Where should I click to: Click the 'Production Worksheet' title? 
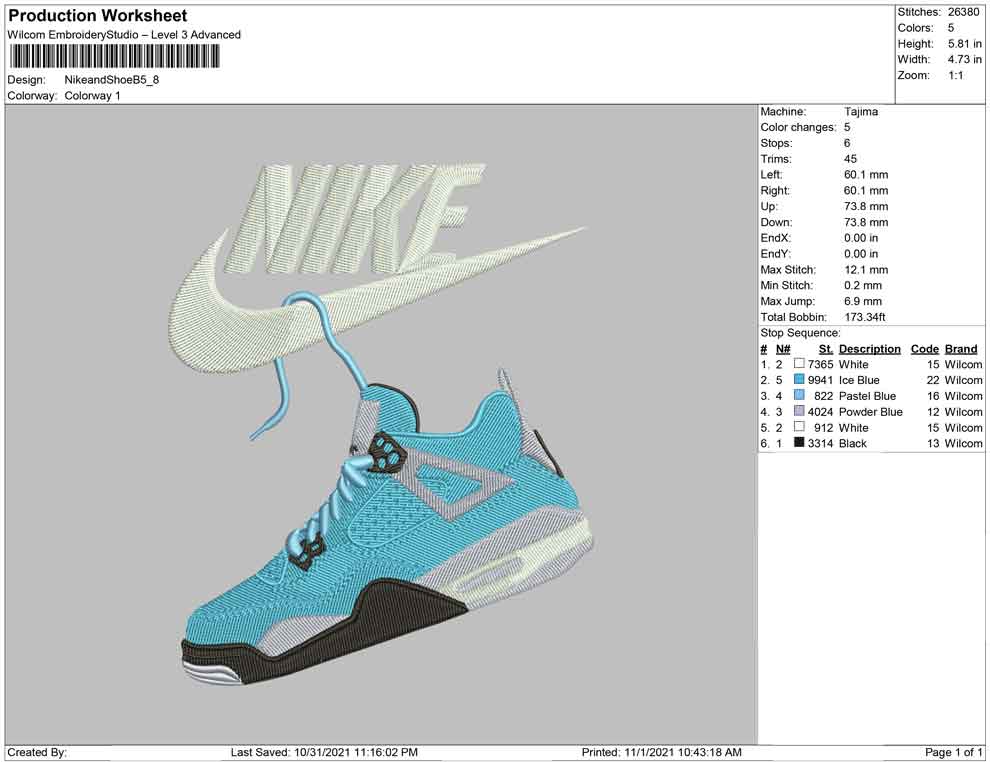pyautogui.click(x=97, y=16)
